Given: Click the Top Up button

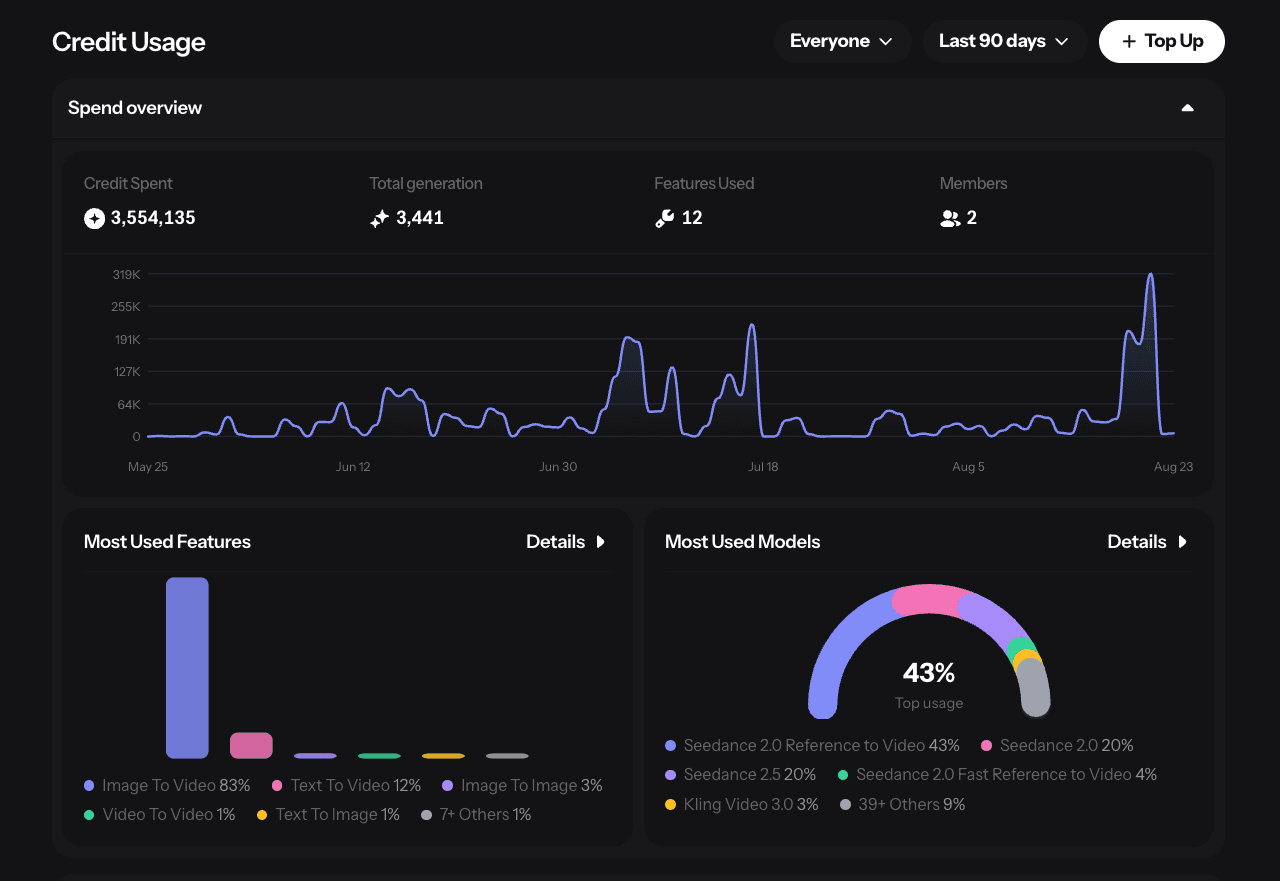Looking at the screenshot, I should [x=1162, y=41].
